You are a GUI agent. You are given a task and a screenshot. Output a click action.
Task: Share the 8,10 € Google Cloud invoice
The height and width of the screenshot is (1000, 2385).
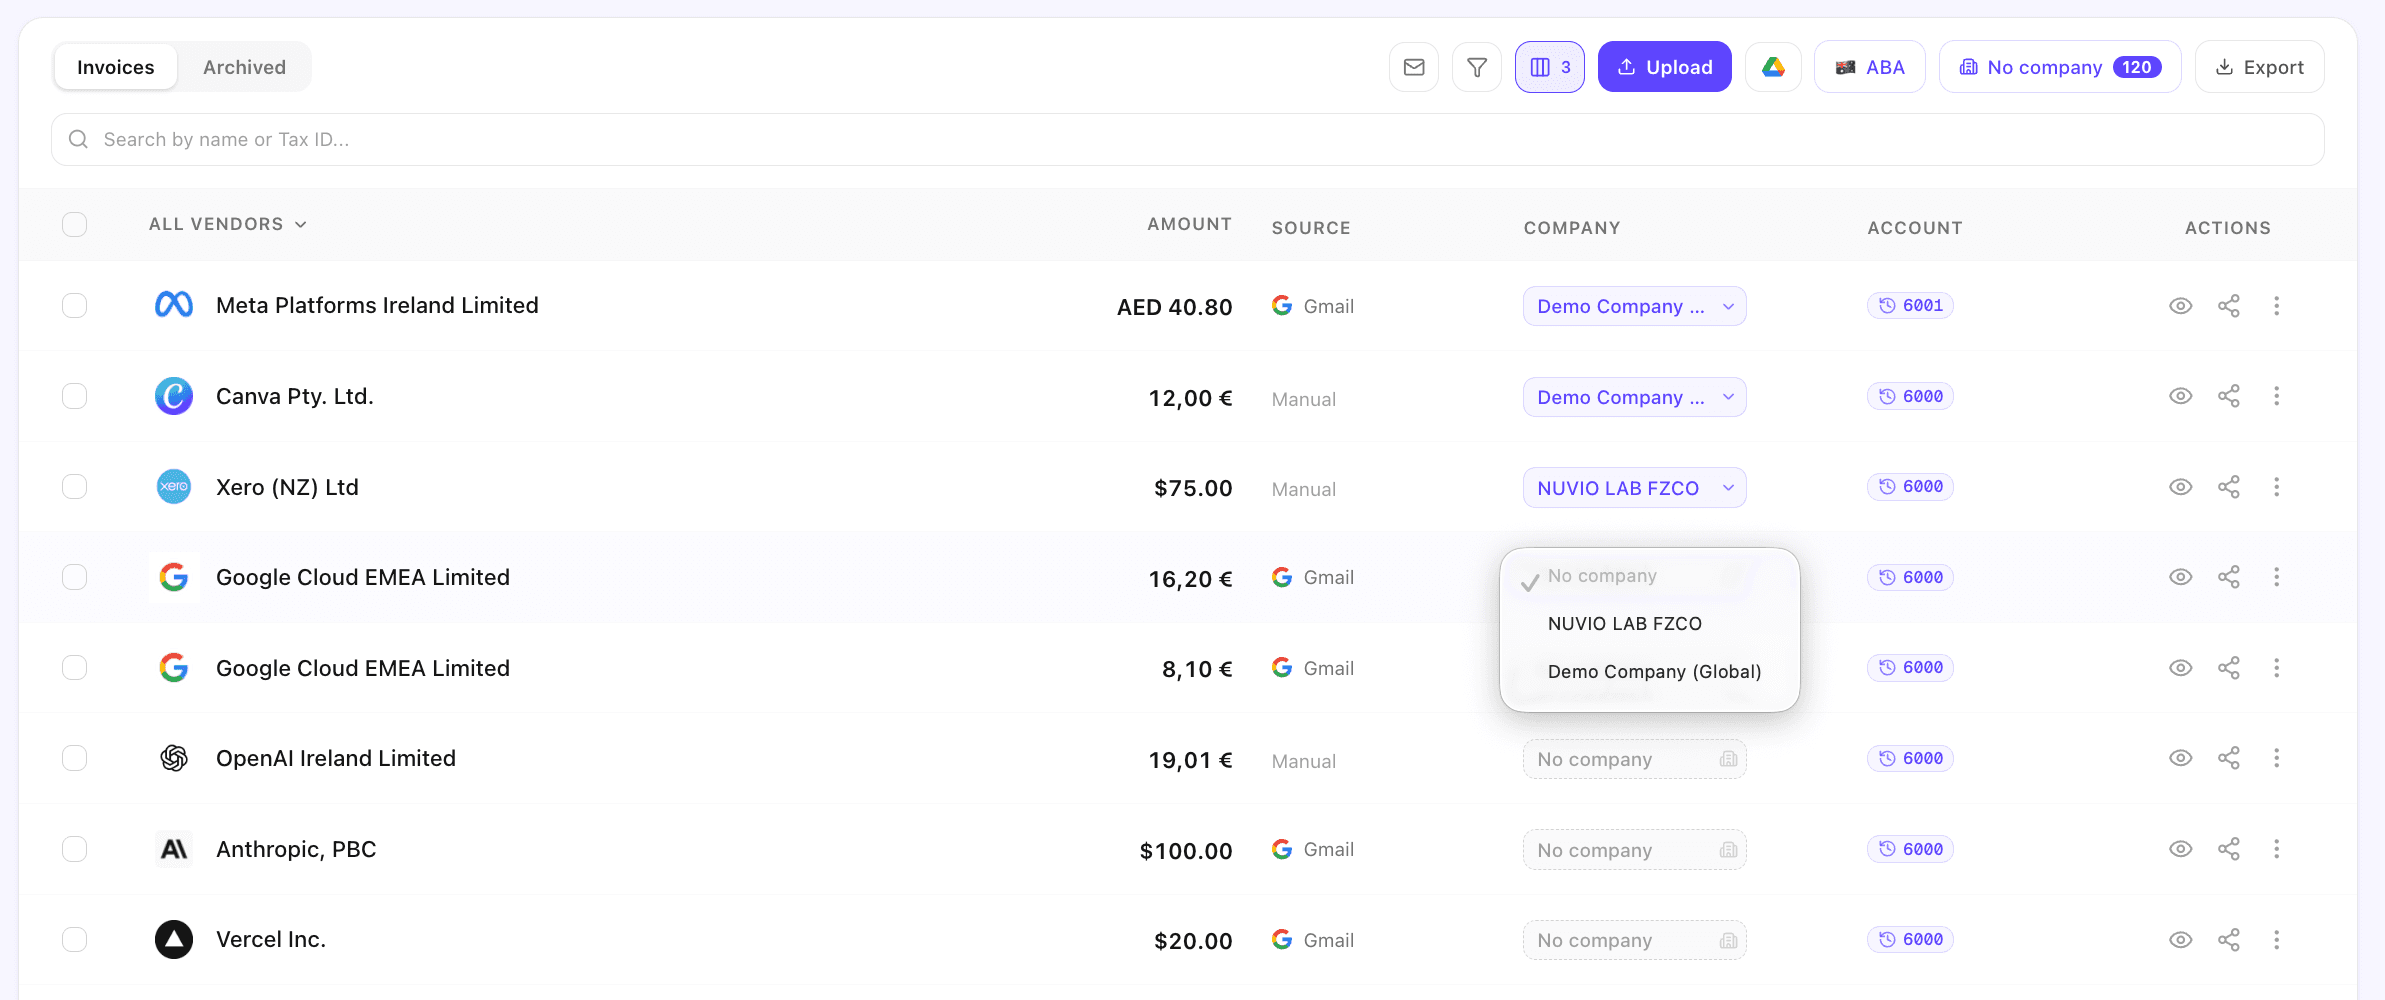[2229, 668]
